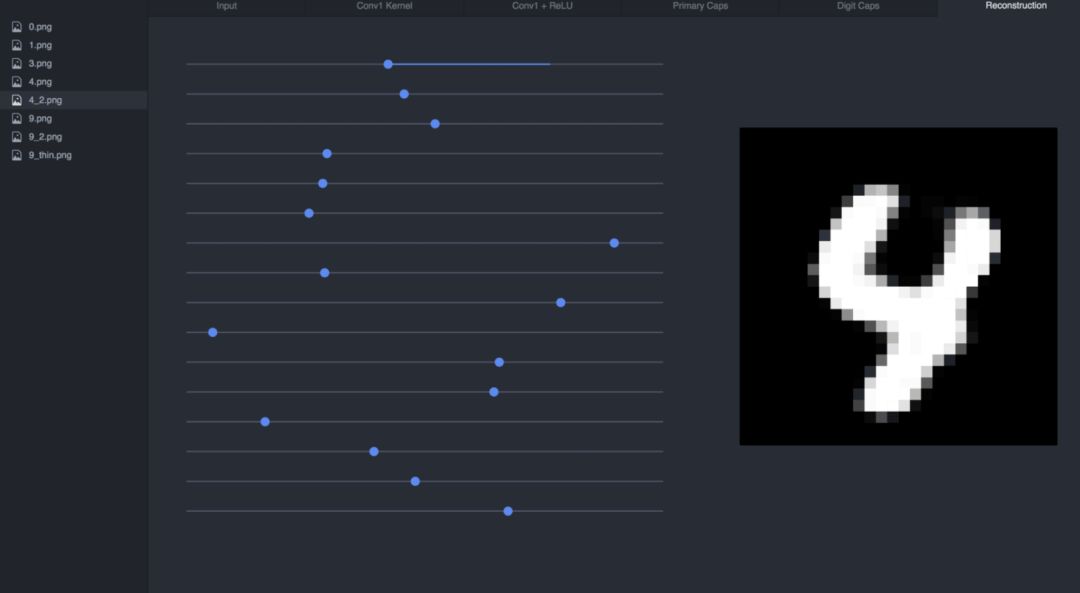This screenshot has height=593, width=1080.
Task: Click the sixth slider's handle
Action: 309,214
